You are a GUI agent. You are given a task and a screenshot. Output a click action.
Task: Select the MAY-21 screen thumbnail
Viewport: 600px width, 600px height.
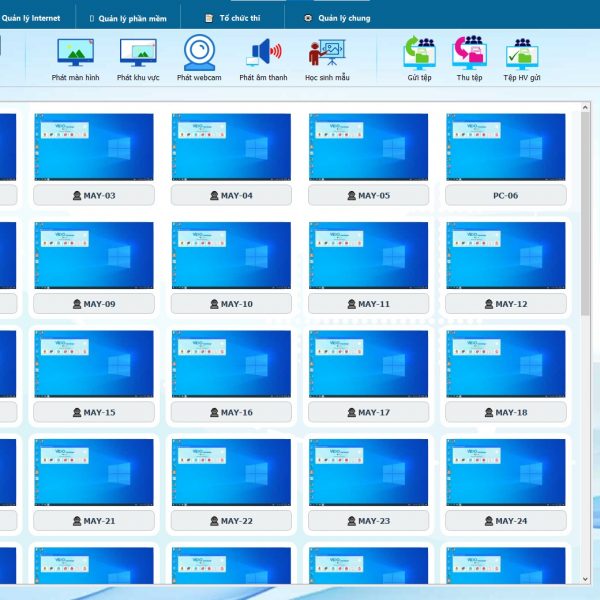click(x=94, y=472)
